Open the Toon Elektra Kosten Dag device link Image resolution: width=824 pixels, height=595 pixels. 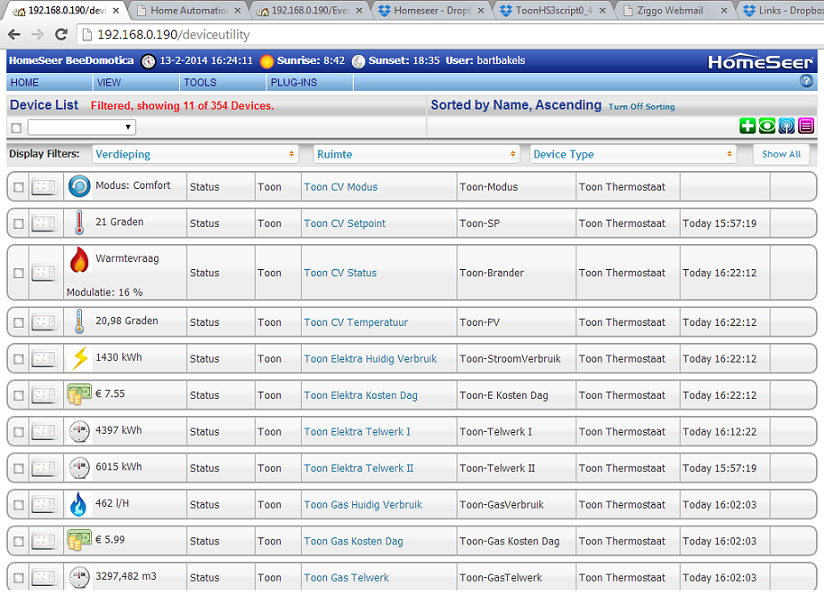click(360, 395)
